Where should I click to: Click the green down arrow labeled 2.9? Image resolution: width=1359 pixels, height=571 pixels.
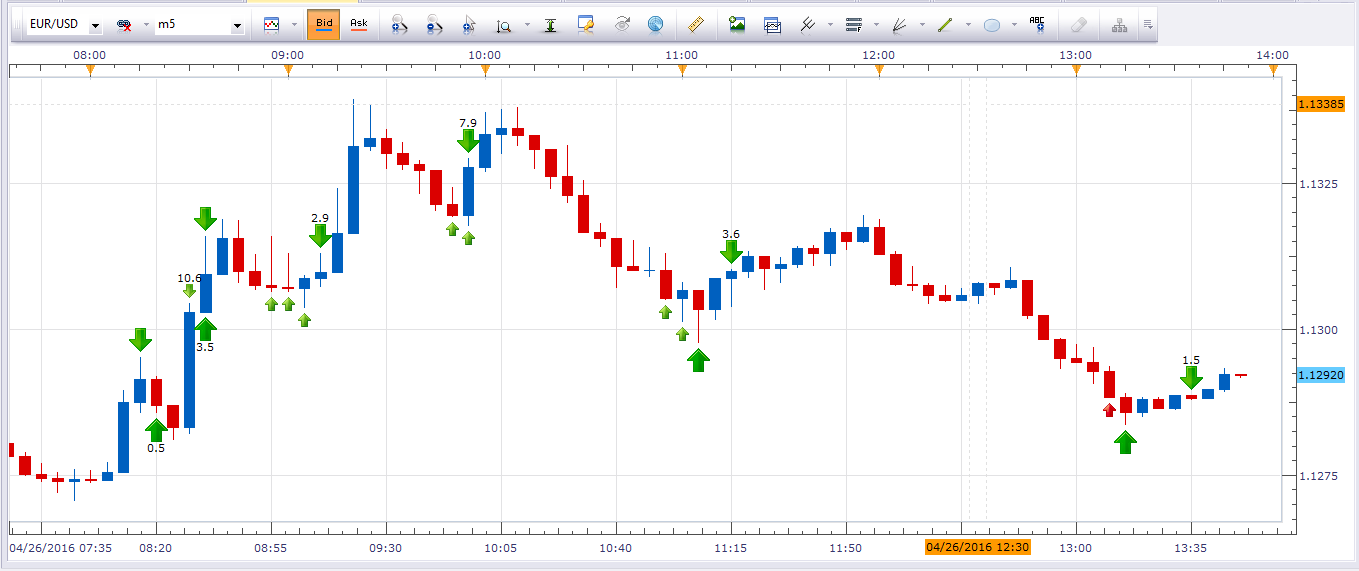click(x=320, y=235)
